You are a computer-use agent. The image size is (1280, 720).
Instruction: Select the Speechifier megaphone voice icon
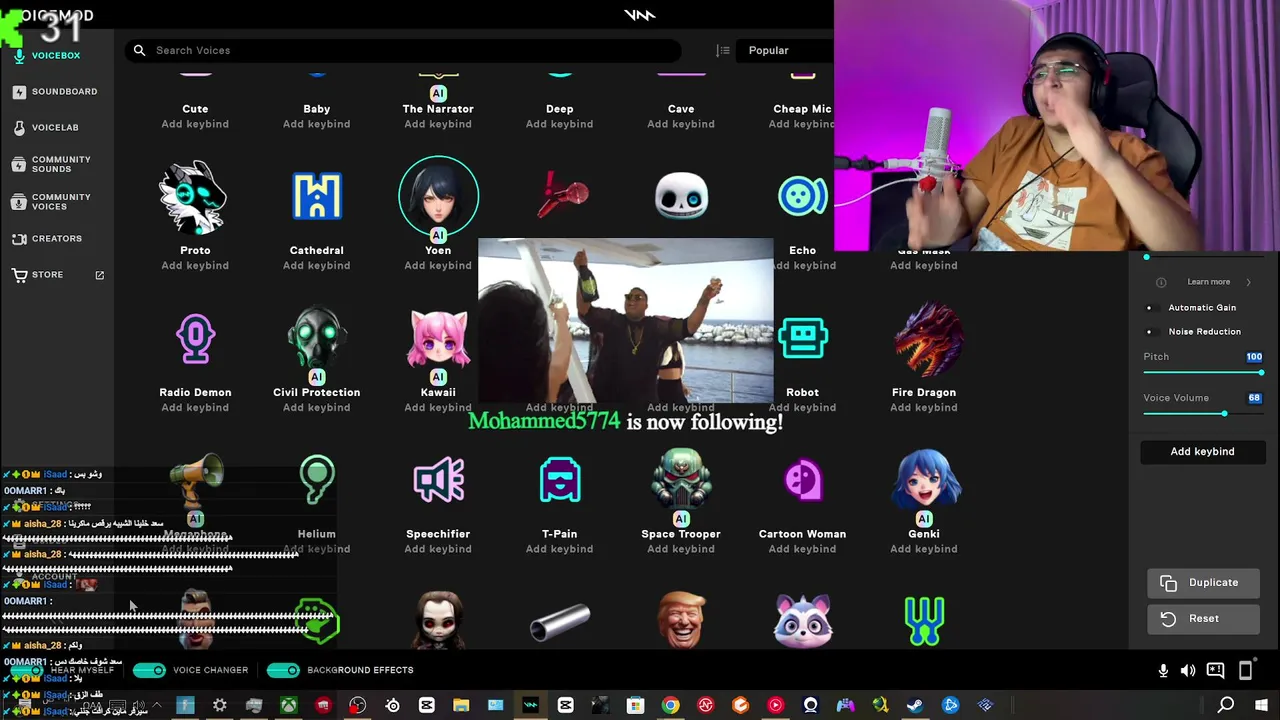438,480
